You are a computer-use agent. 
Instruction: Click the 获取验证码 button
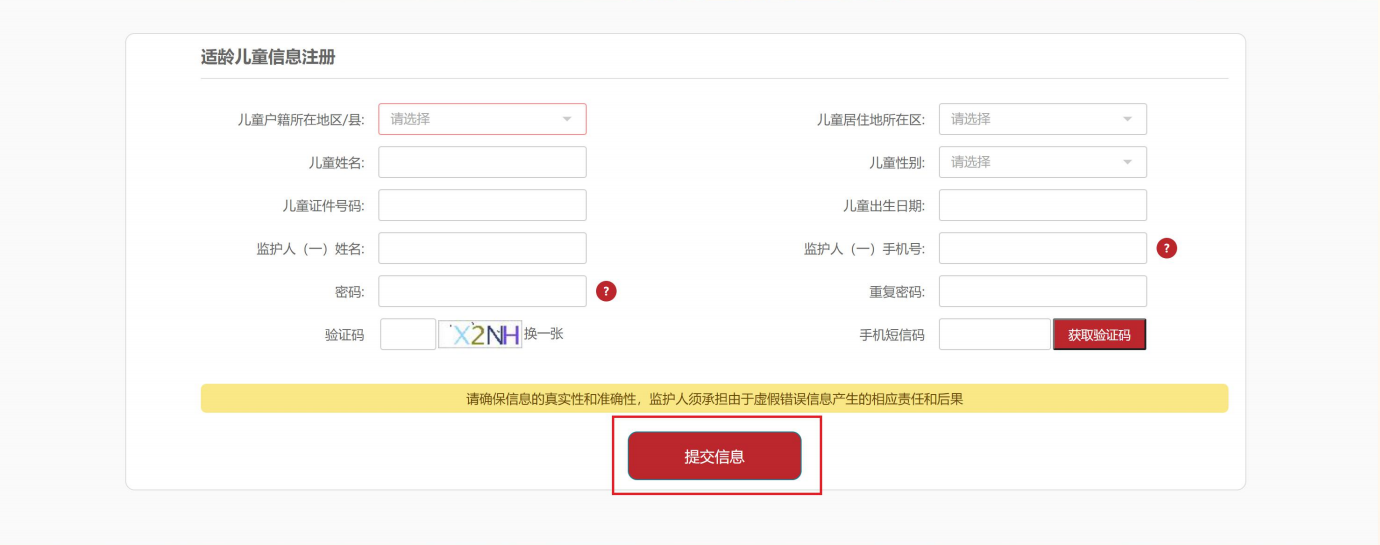(x=1099, y=335)
